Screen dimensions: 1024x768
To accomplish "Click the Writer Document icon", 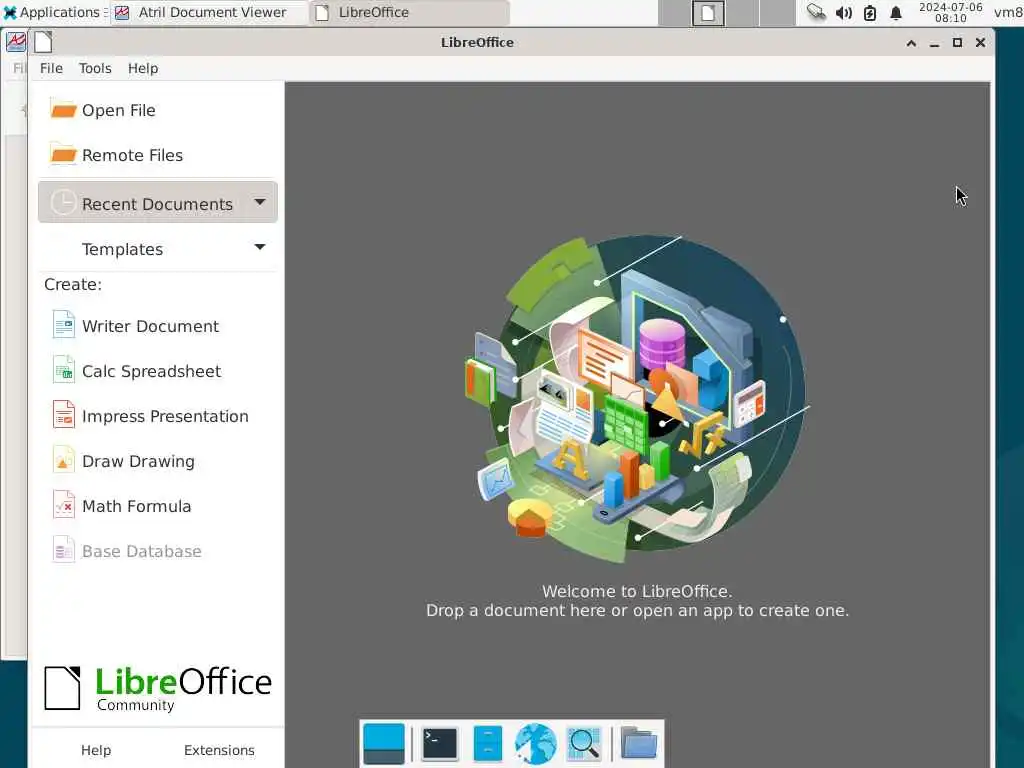I will click(64, 325).
